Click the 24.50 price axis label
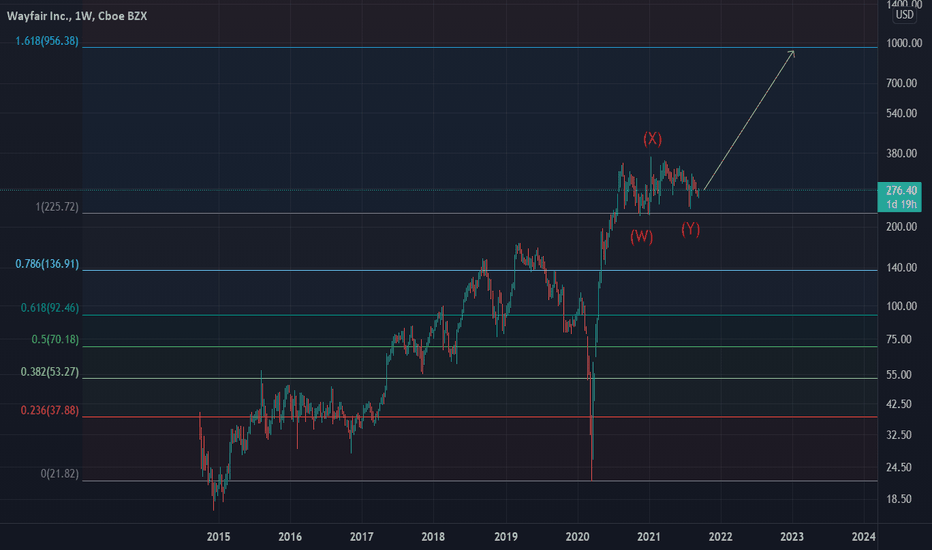932x550 pixels. point(899,467)
